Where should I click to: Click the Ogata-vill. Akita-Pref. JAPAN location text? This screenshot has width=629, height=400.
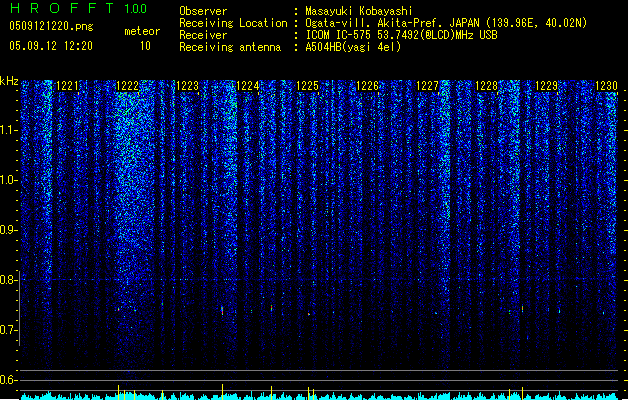coord(446,23)
